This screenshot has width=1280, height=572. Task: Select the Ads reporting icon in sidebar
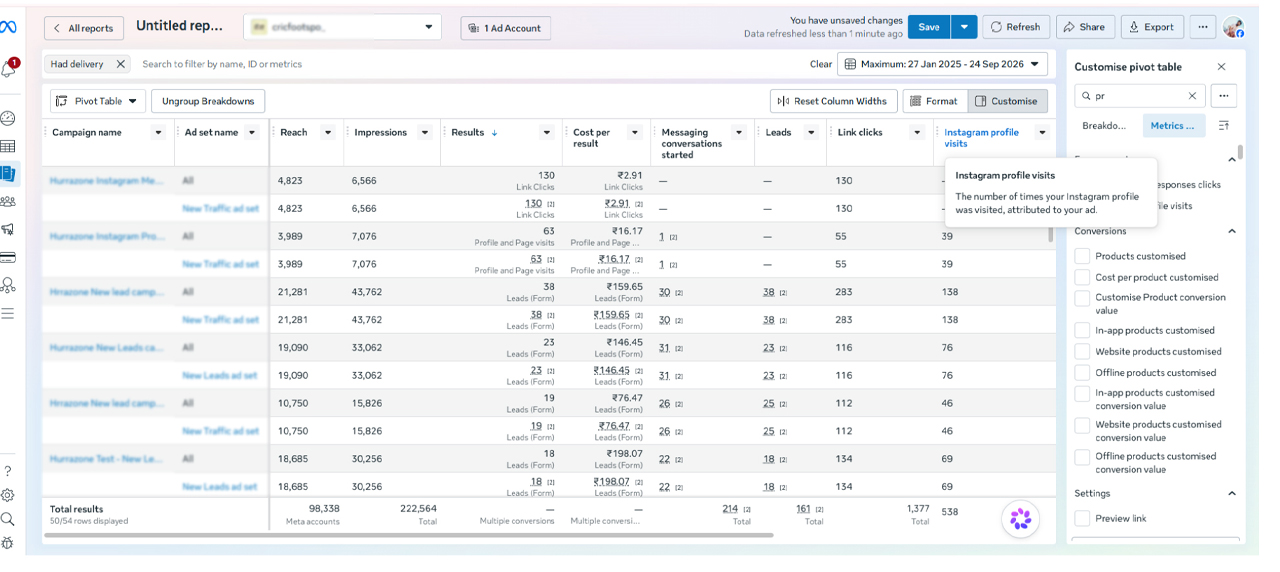pos(8,174)
